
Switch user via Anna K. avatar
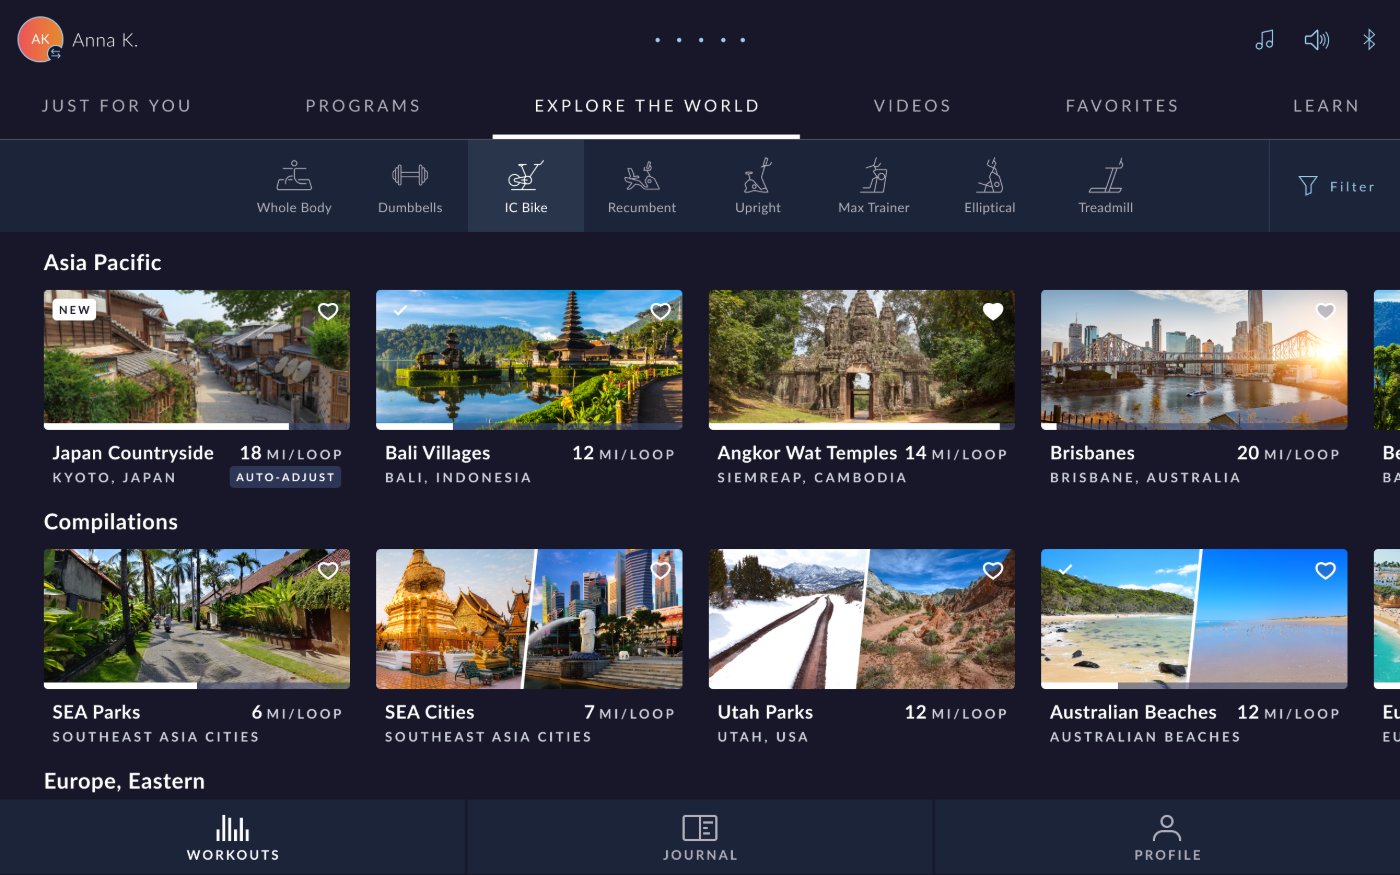click(x=41, y=40)
